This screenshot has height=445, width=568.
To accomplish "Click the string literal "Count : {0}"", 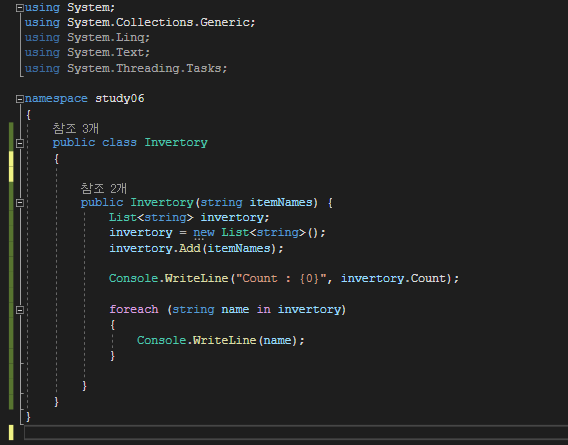I will (281, 278).
